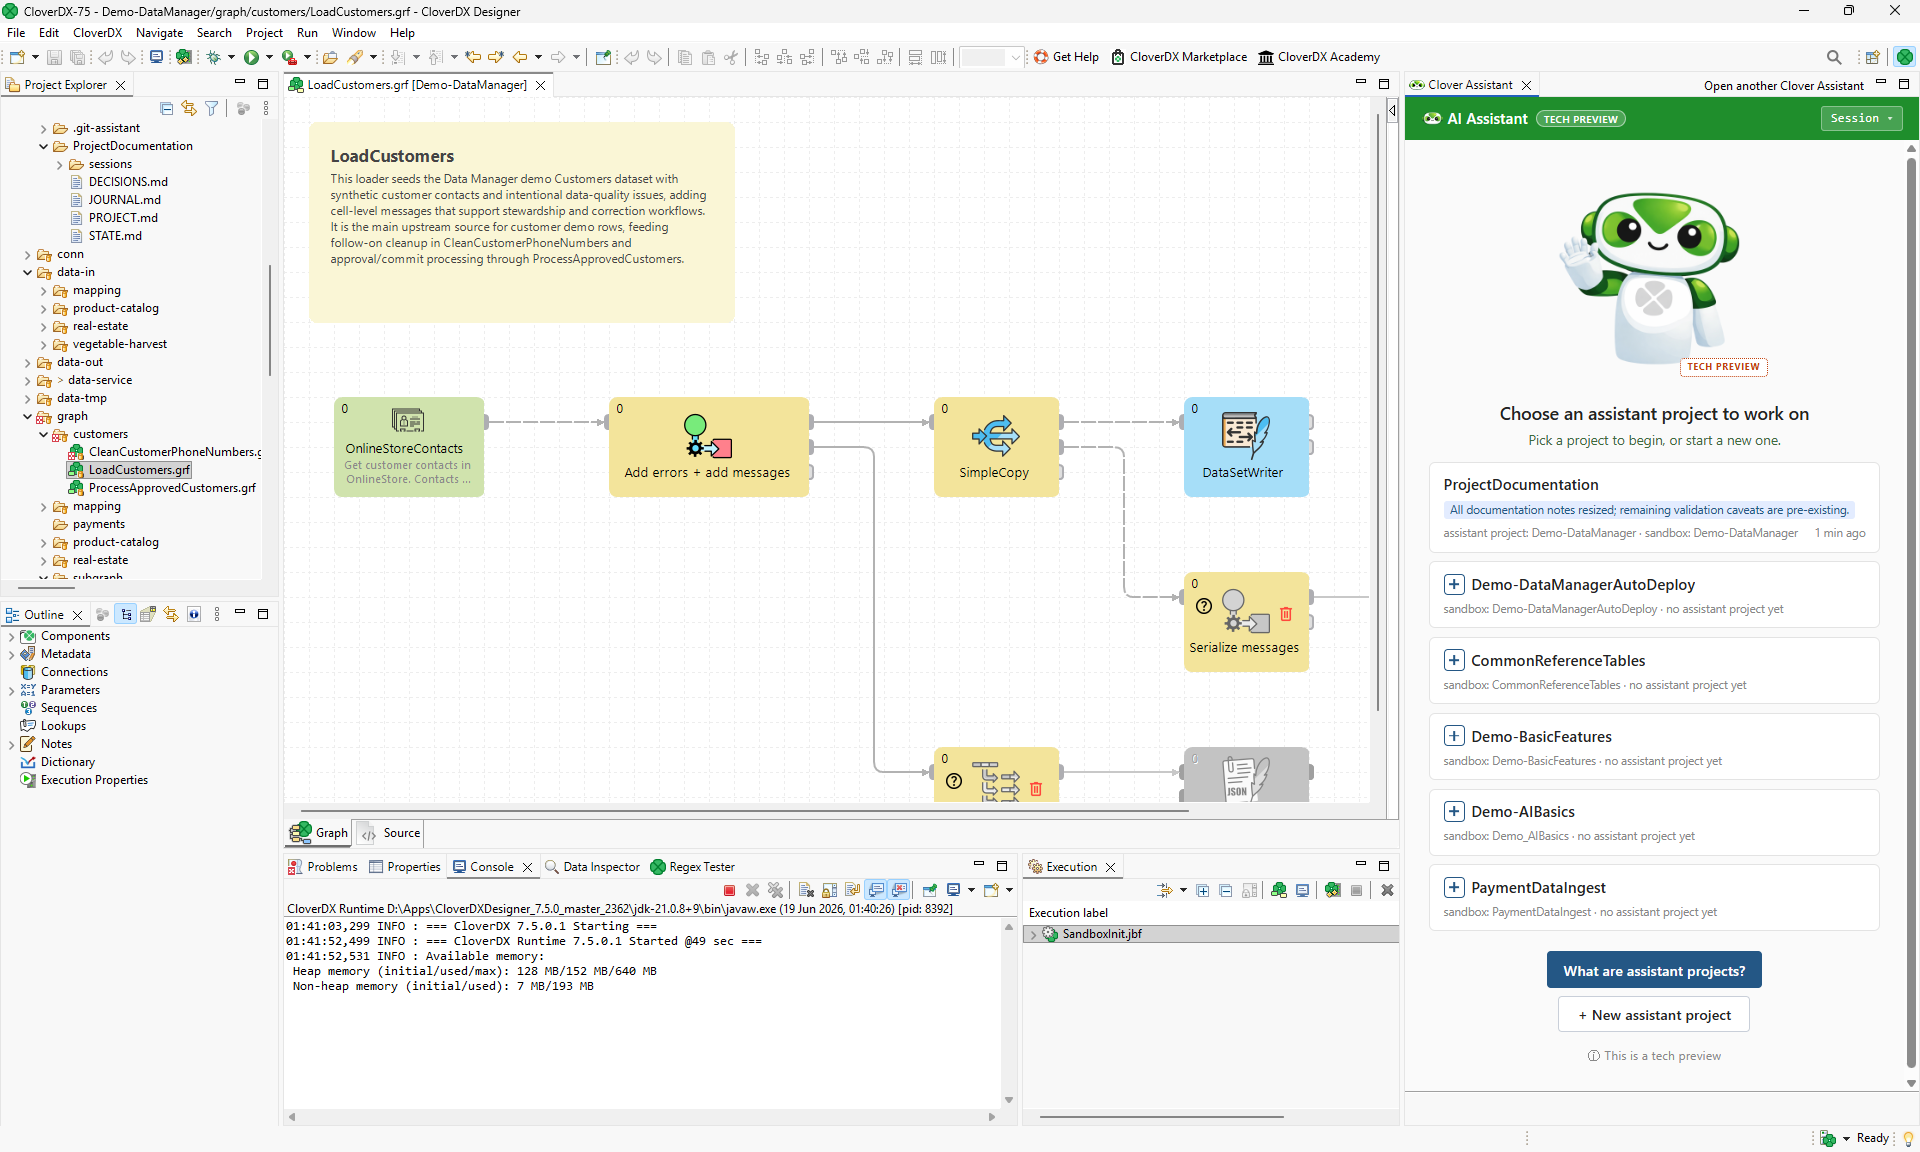This screenshot has width=1920, height=1152.
Task: Click the Get Help toolbar item
Action: point(1066,57)
